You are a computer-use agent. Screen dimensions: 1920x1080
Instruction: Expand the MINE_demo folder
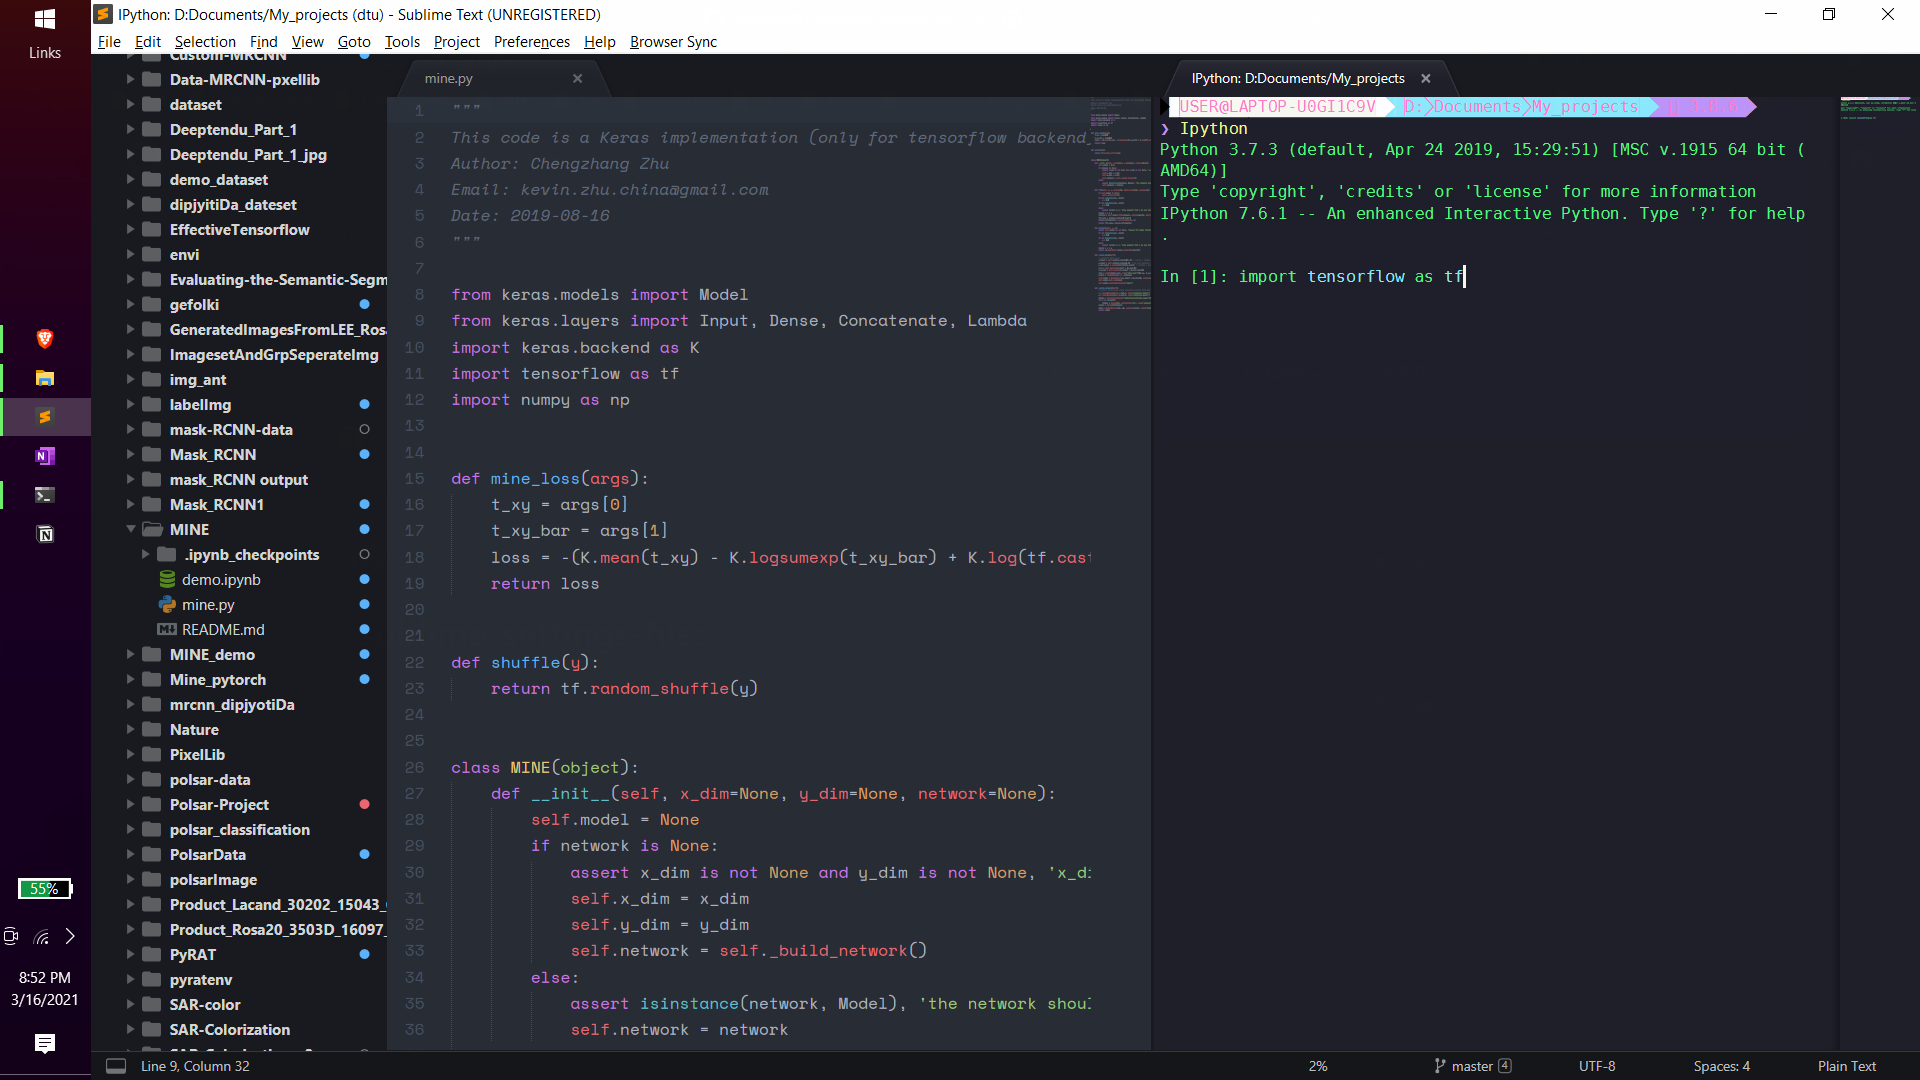tap(130, 655)
